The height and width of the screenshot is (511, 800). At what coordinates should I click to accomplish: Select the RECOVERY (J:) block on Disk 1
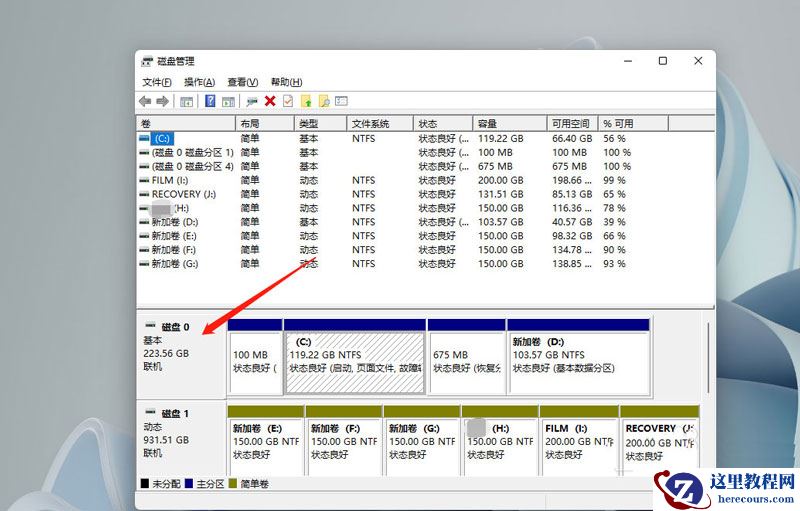point(659,441)
